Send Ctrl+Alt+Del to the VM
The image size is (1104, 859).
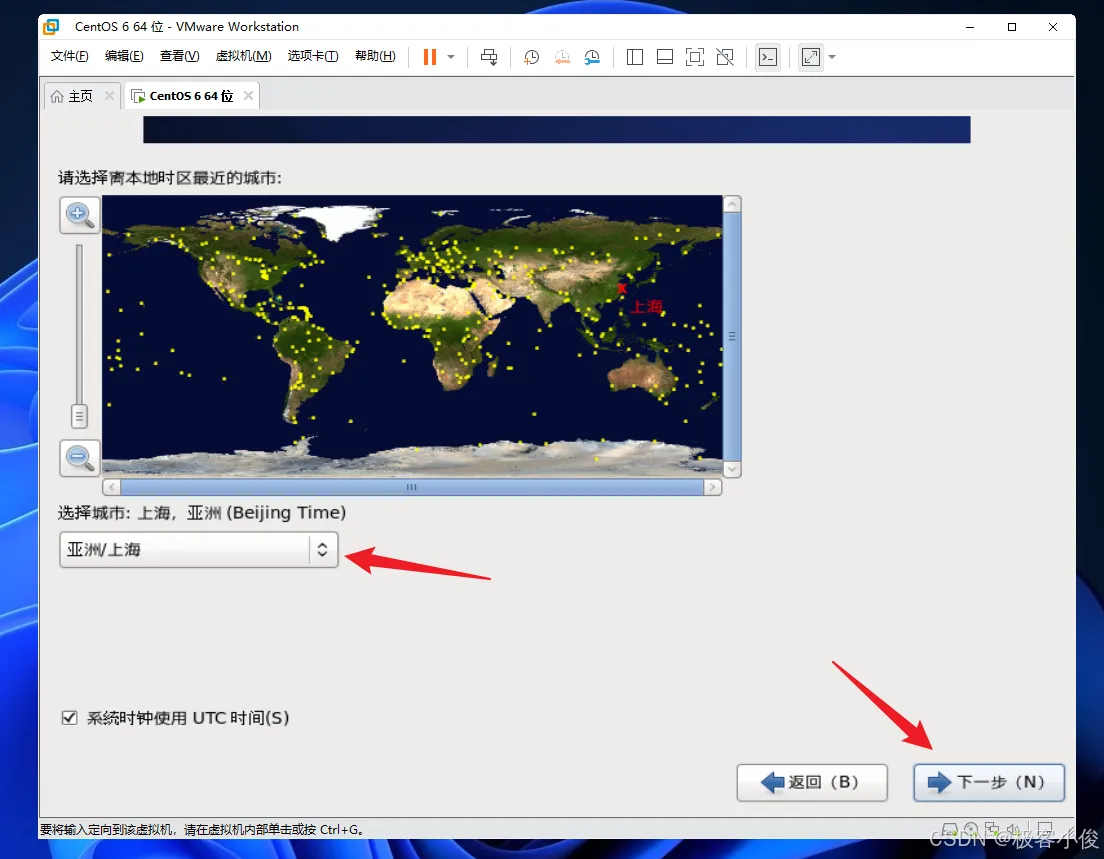tap(489, 57)
